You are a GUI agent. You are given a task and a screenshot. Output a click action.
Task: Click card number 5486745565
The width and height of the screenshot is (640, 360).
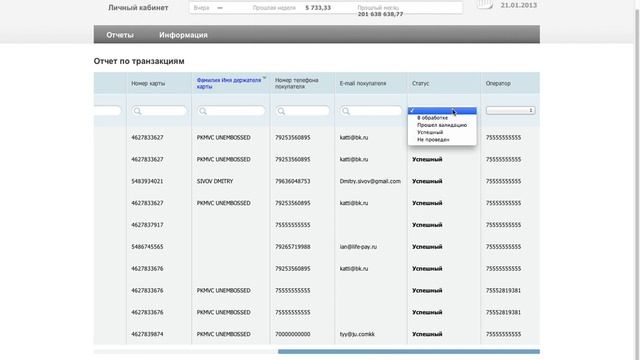pyautogui.click(x=147, y=247)
